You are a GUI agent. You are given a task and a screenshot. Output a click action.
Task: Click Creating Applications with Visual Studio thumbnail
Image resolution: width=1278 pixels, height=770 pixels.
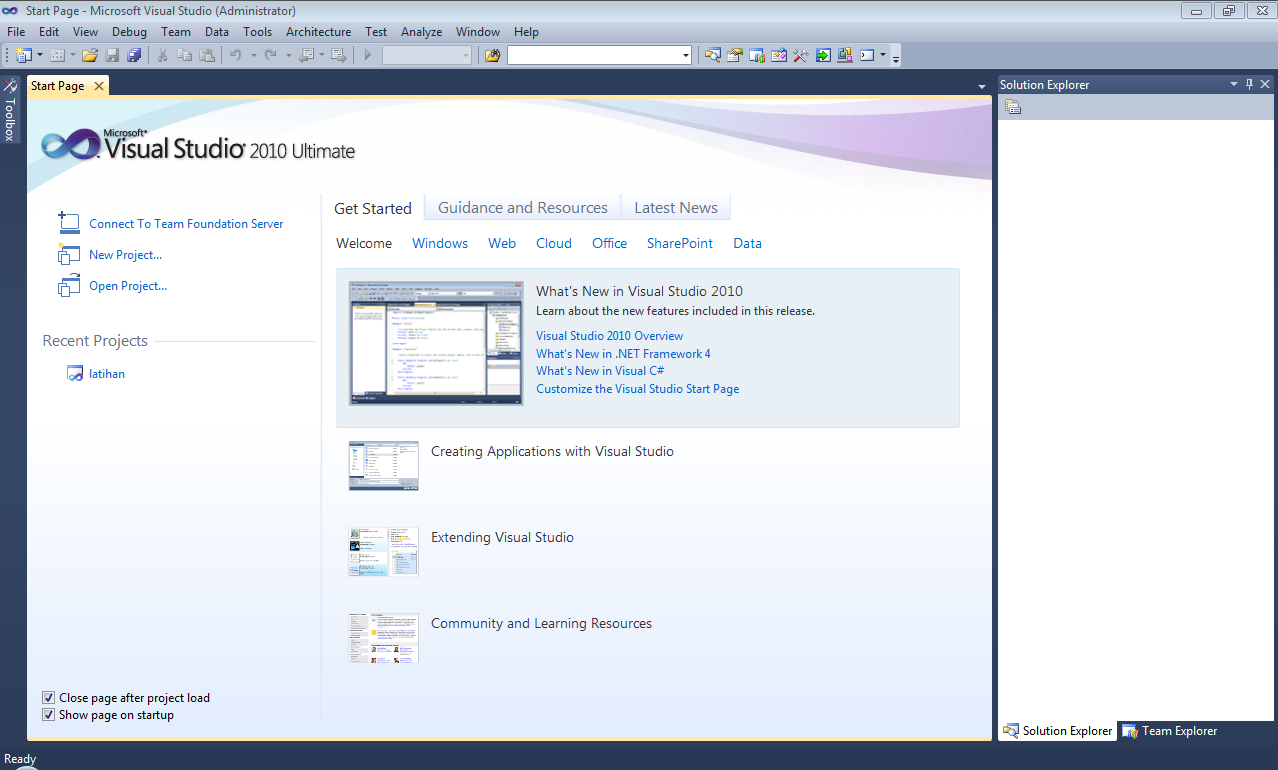point(384,466)
